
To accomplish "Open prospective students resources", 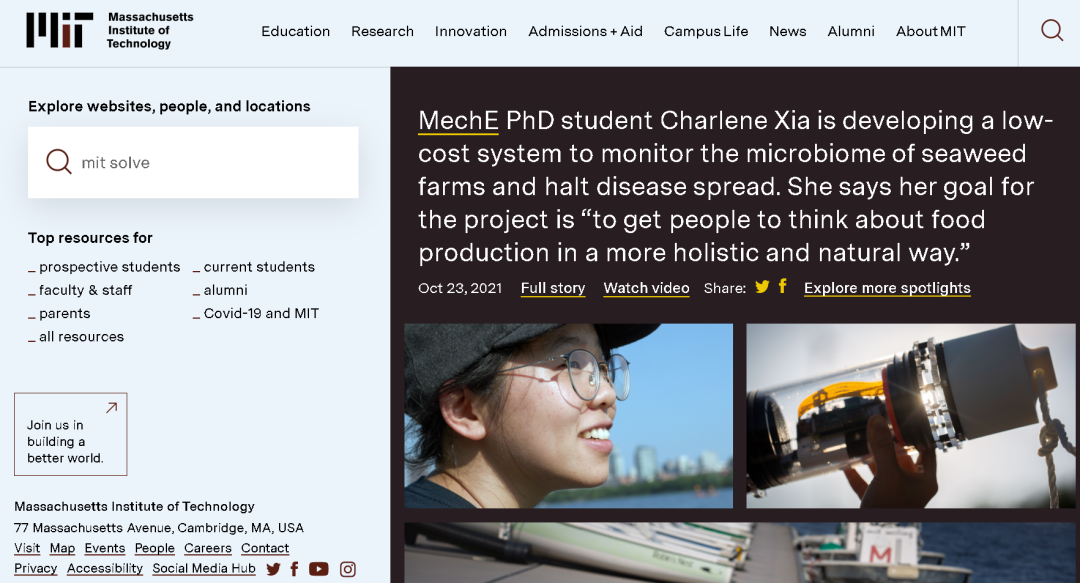I will pyautogui.click(x=109, y=267).
